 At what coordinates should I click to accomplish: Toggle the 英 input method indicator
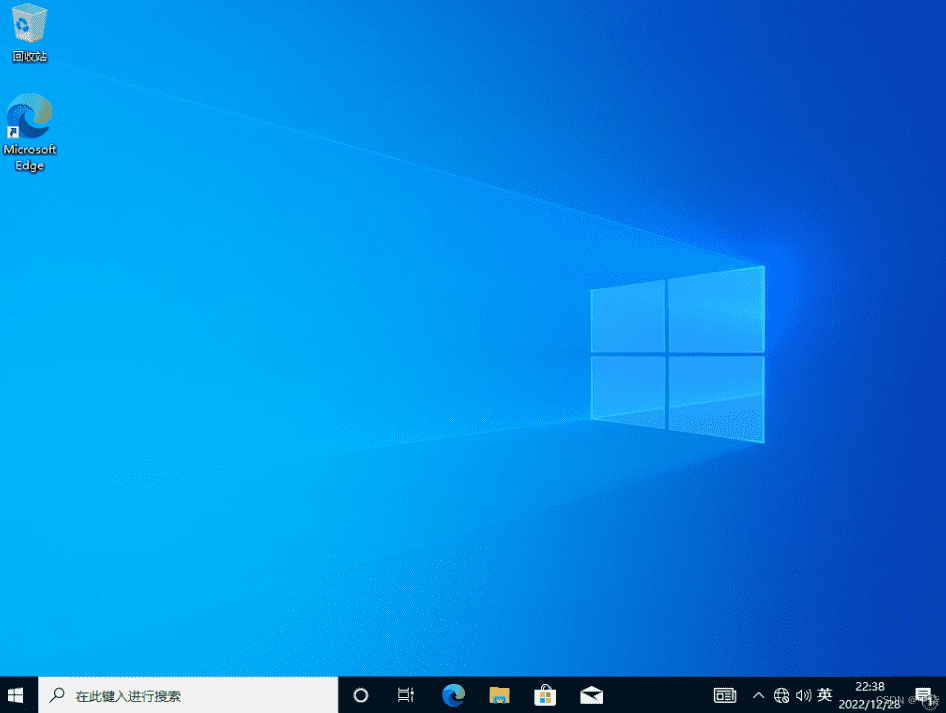click(x=825, y=694)
